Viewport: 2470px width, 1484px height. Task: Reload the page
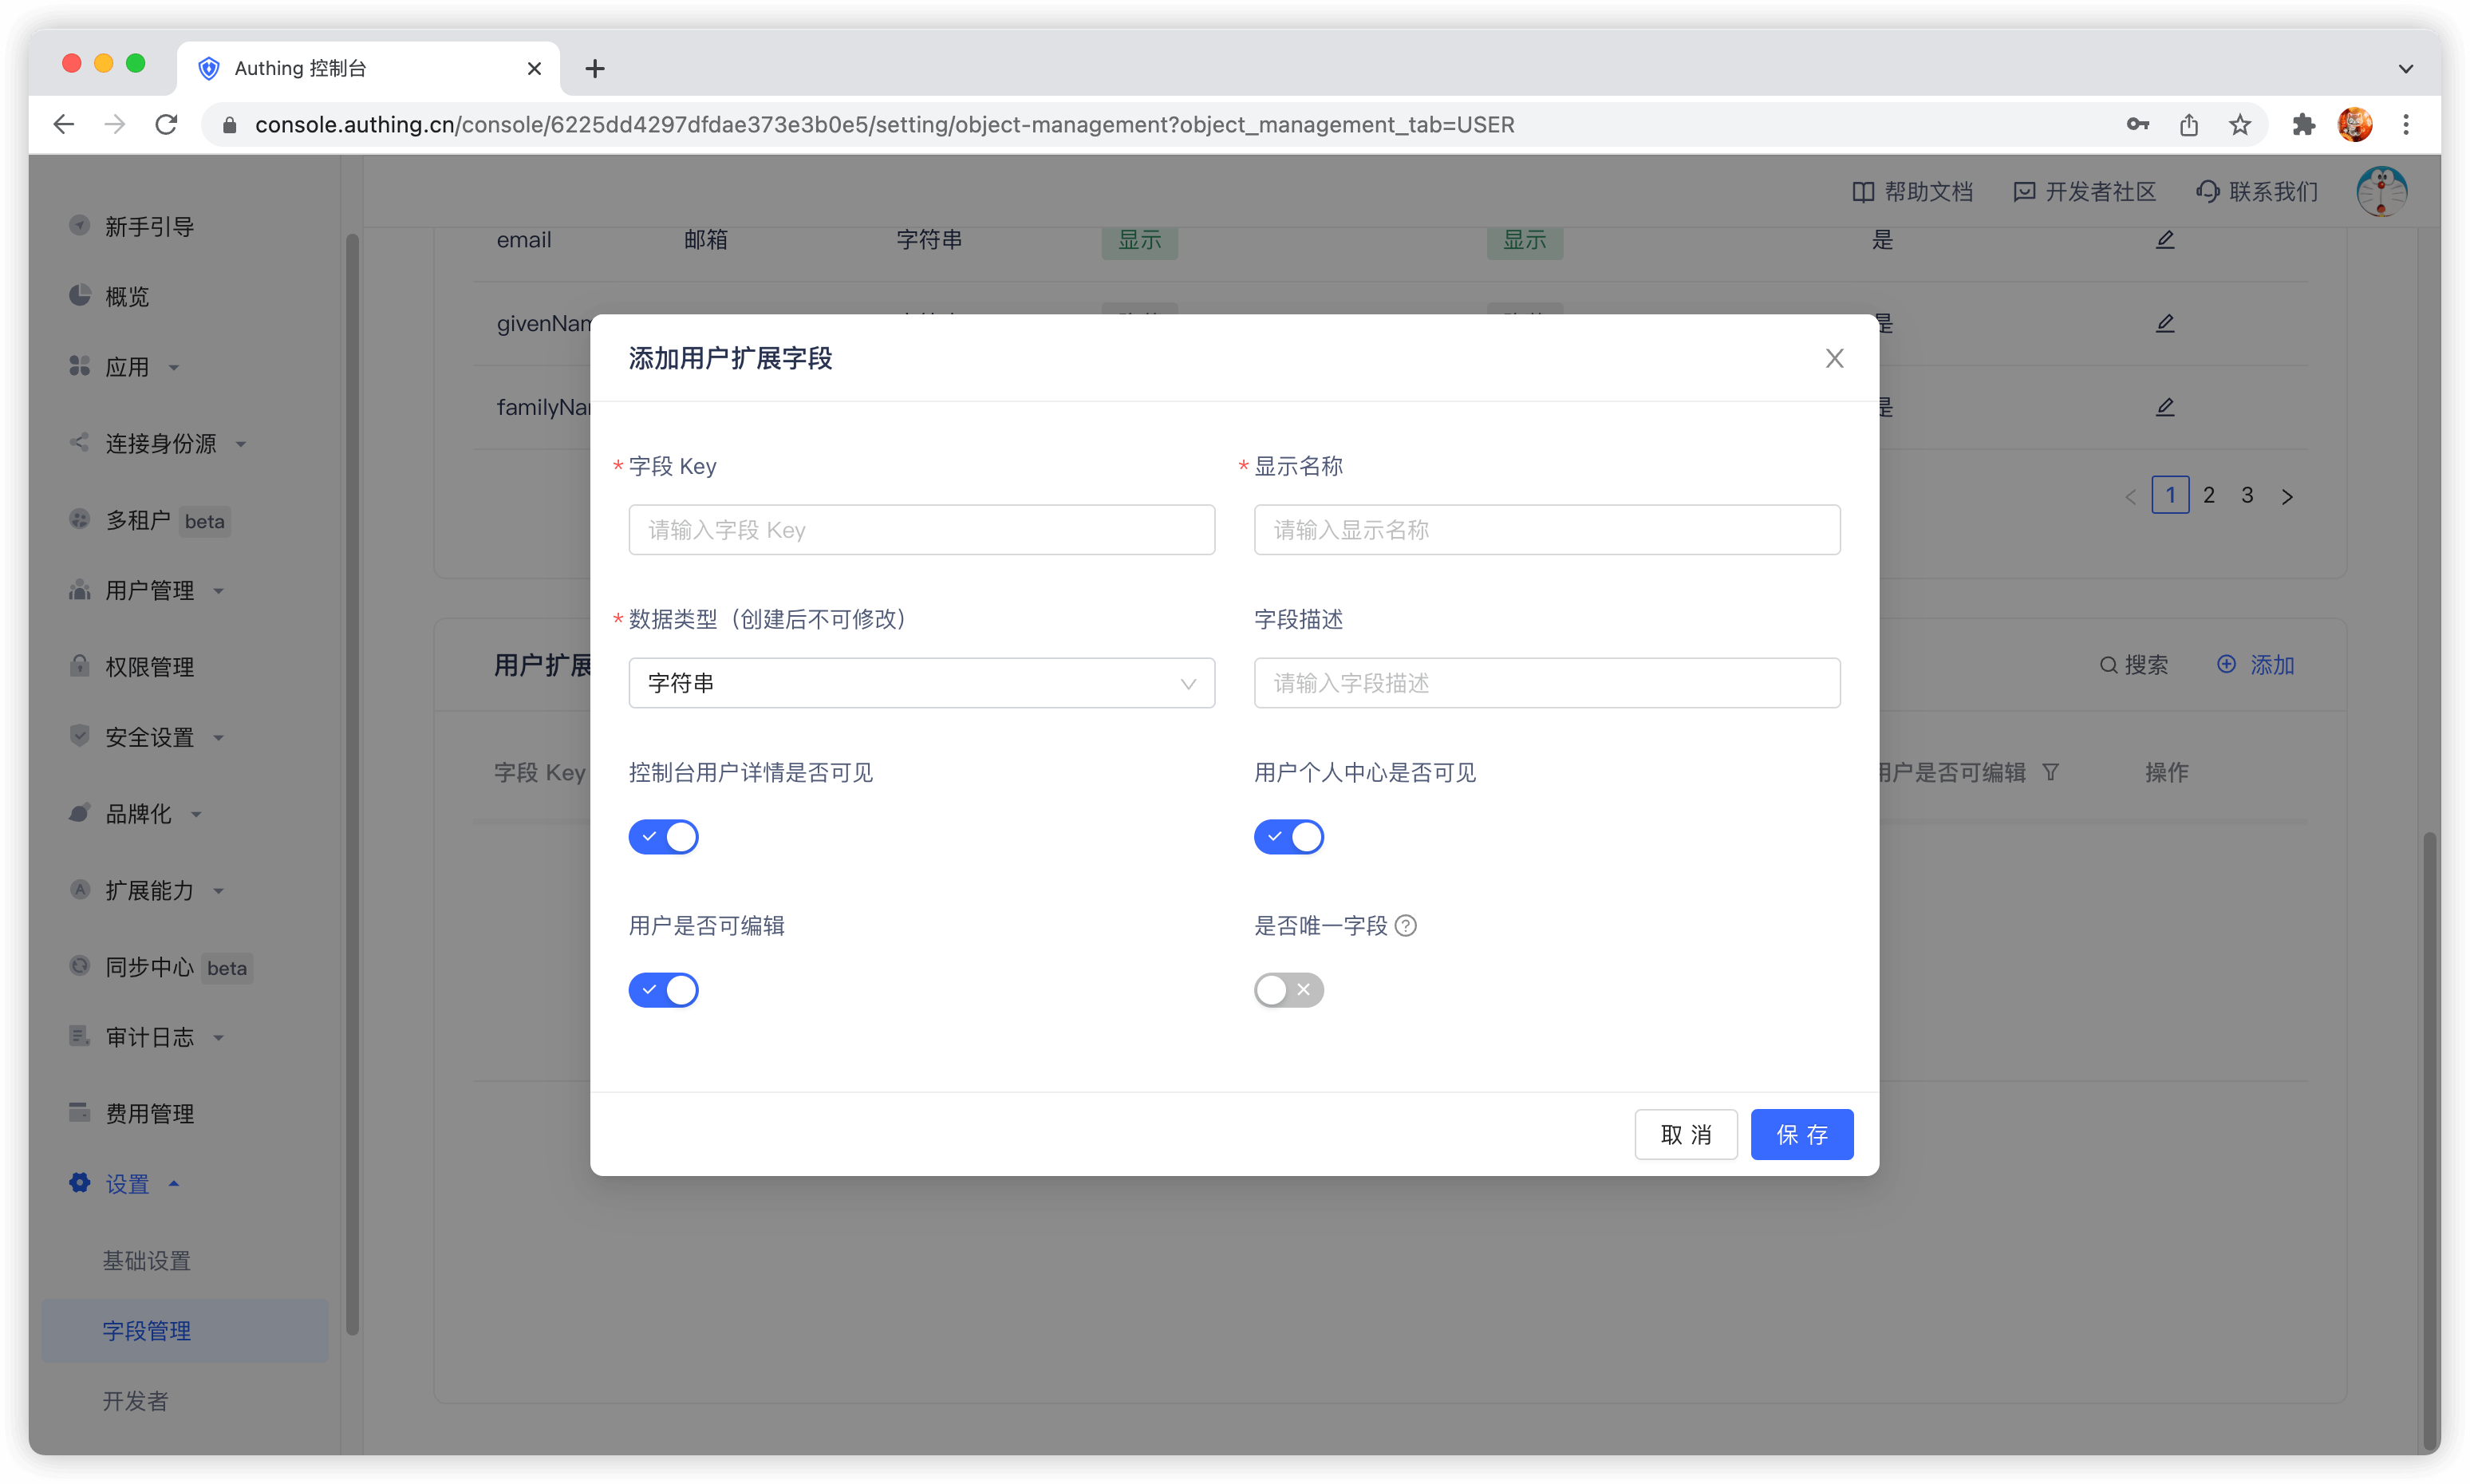166,125
